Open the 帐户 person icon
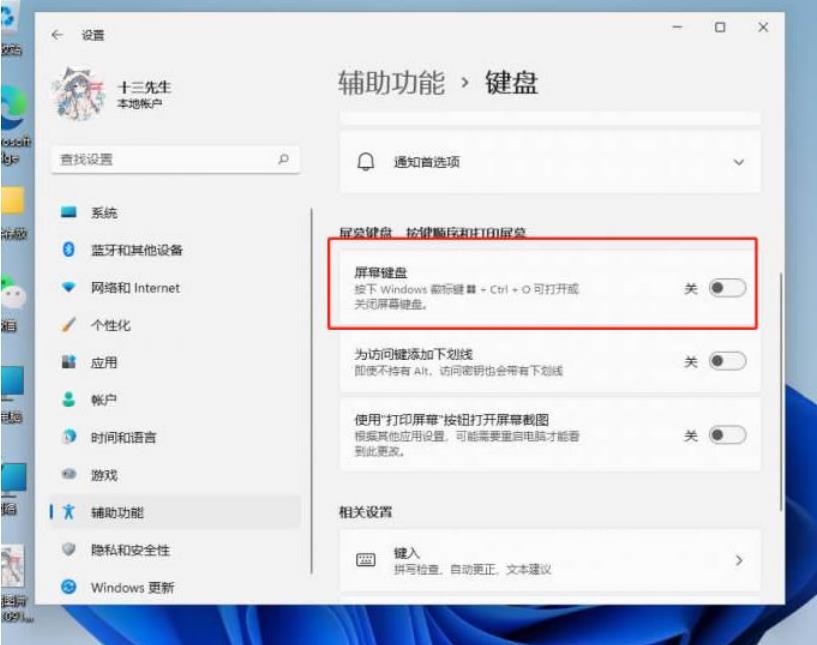Viewport: 817px width, 645px height. click(x=68, y=399)
